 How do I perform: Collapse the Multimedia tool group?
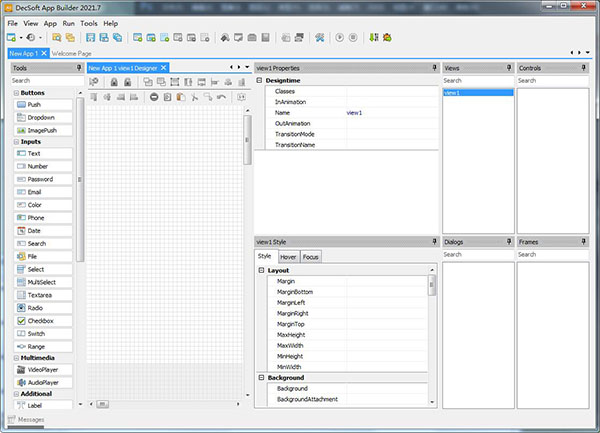tap(16, 358)
